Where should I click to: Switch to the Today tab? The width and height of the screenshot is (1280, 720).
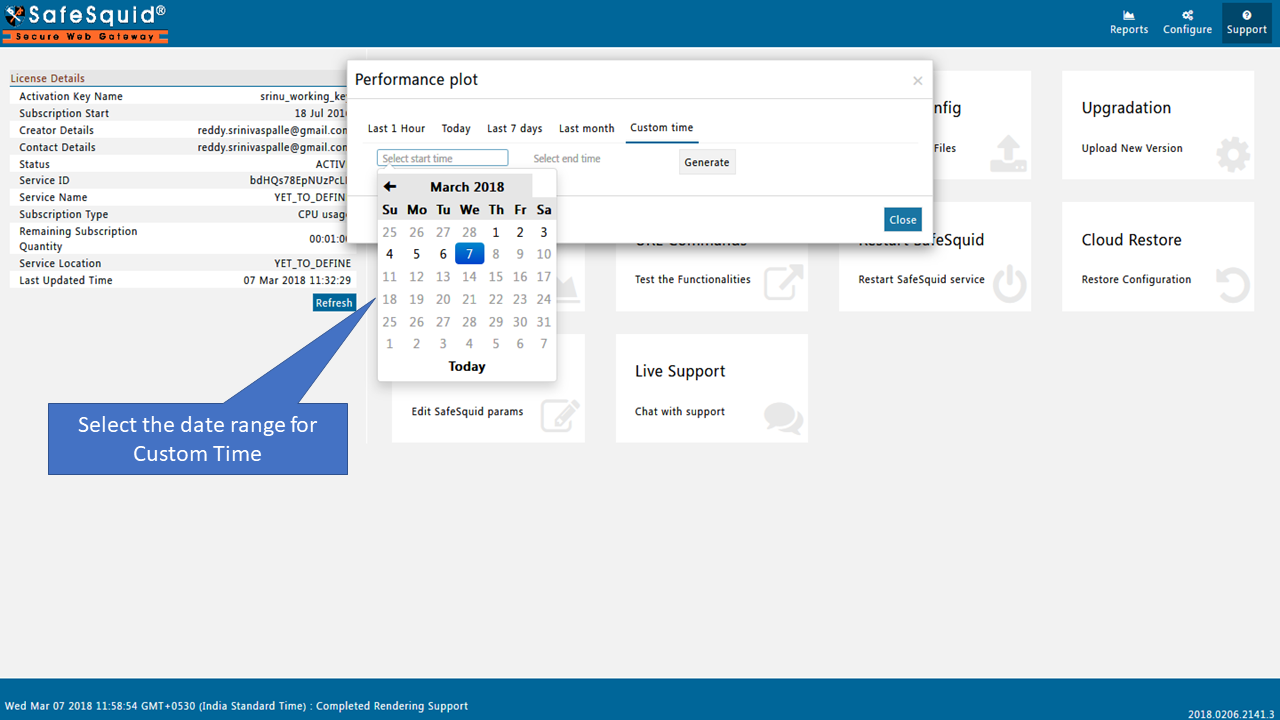click(456, 128)
